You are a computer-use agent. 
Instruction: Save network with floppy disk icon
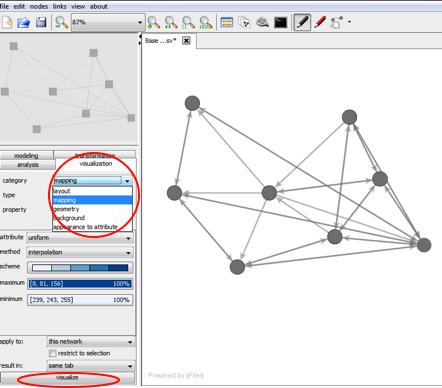[x=41, y=23]
